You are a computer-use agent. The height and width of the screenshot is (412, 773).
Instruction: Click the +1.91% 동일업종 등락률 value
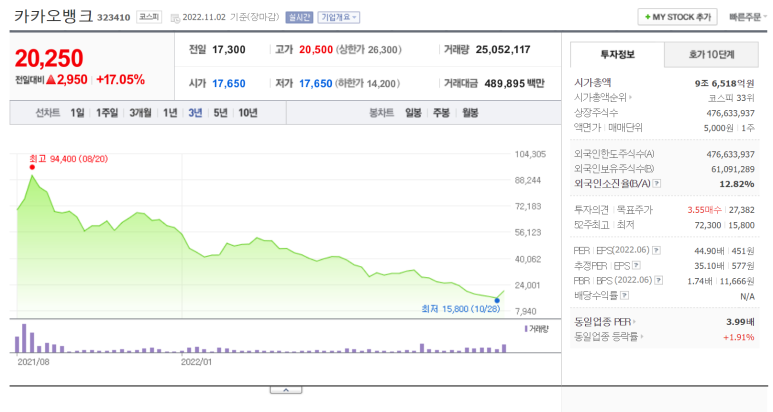tap(738, 338)
